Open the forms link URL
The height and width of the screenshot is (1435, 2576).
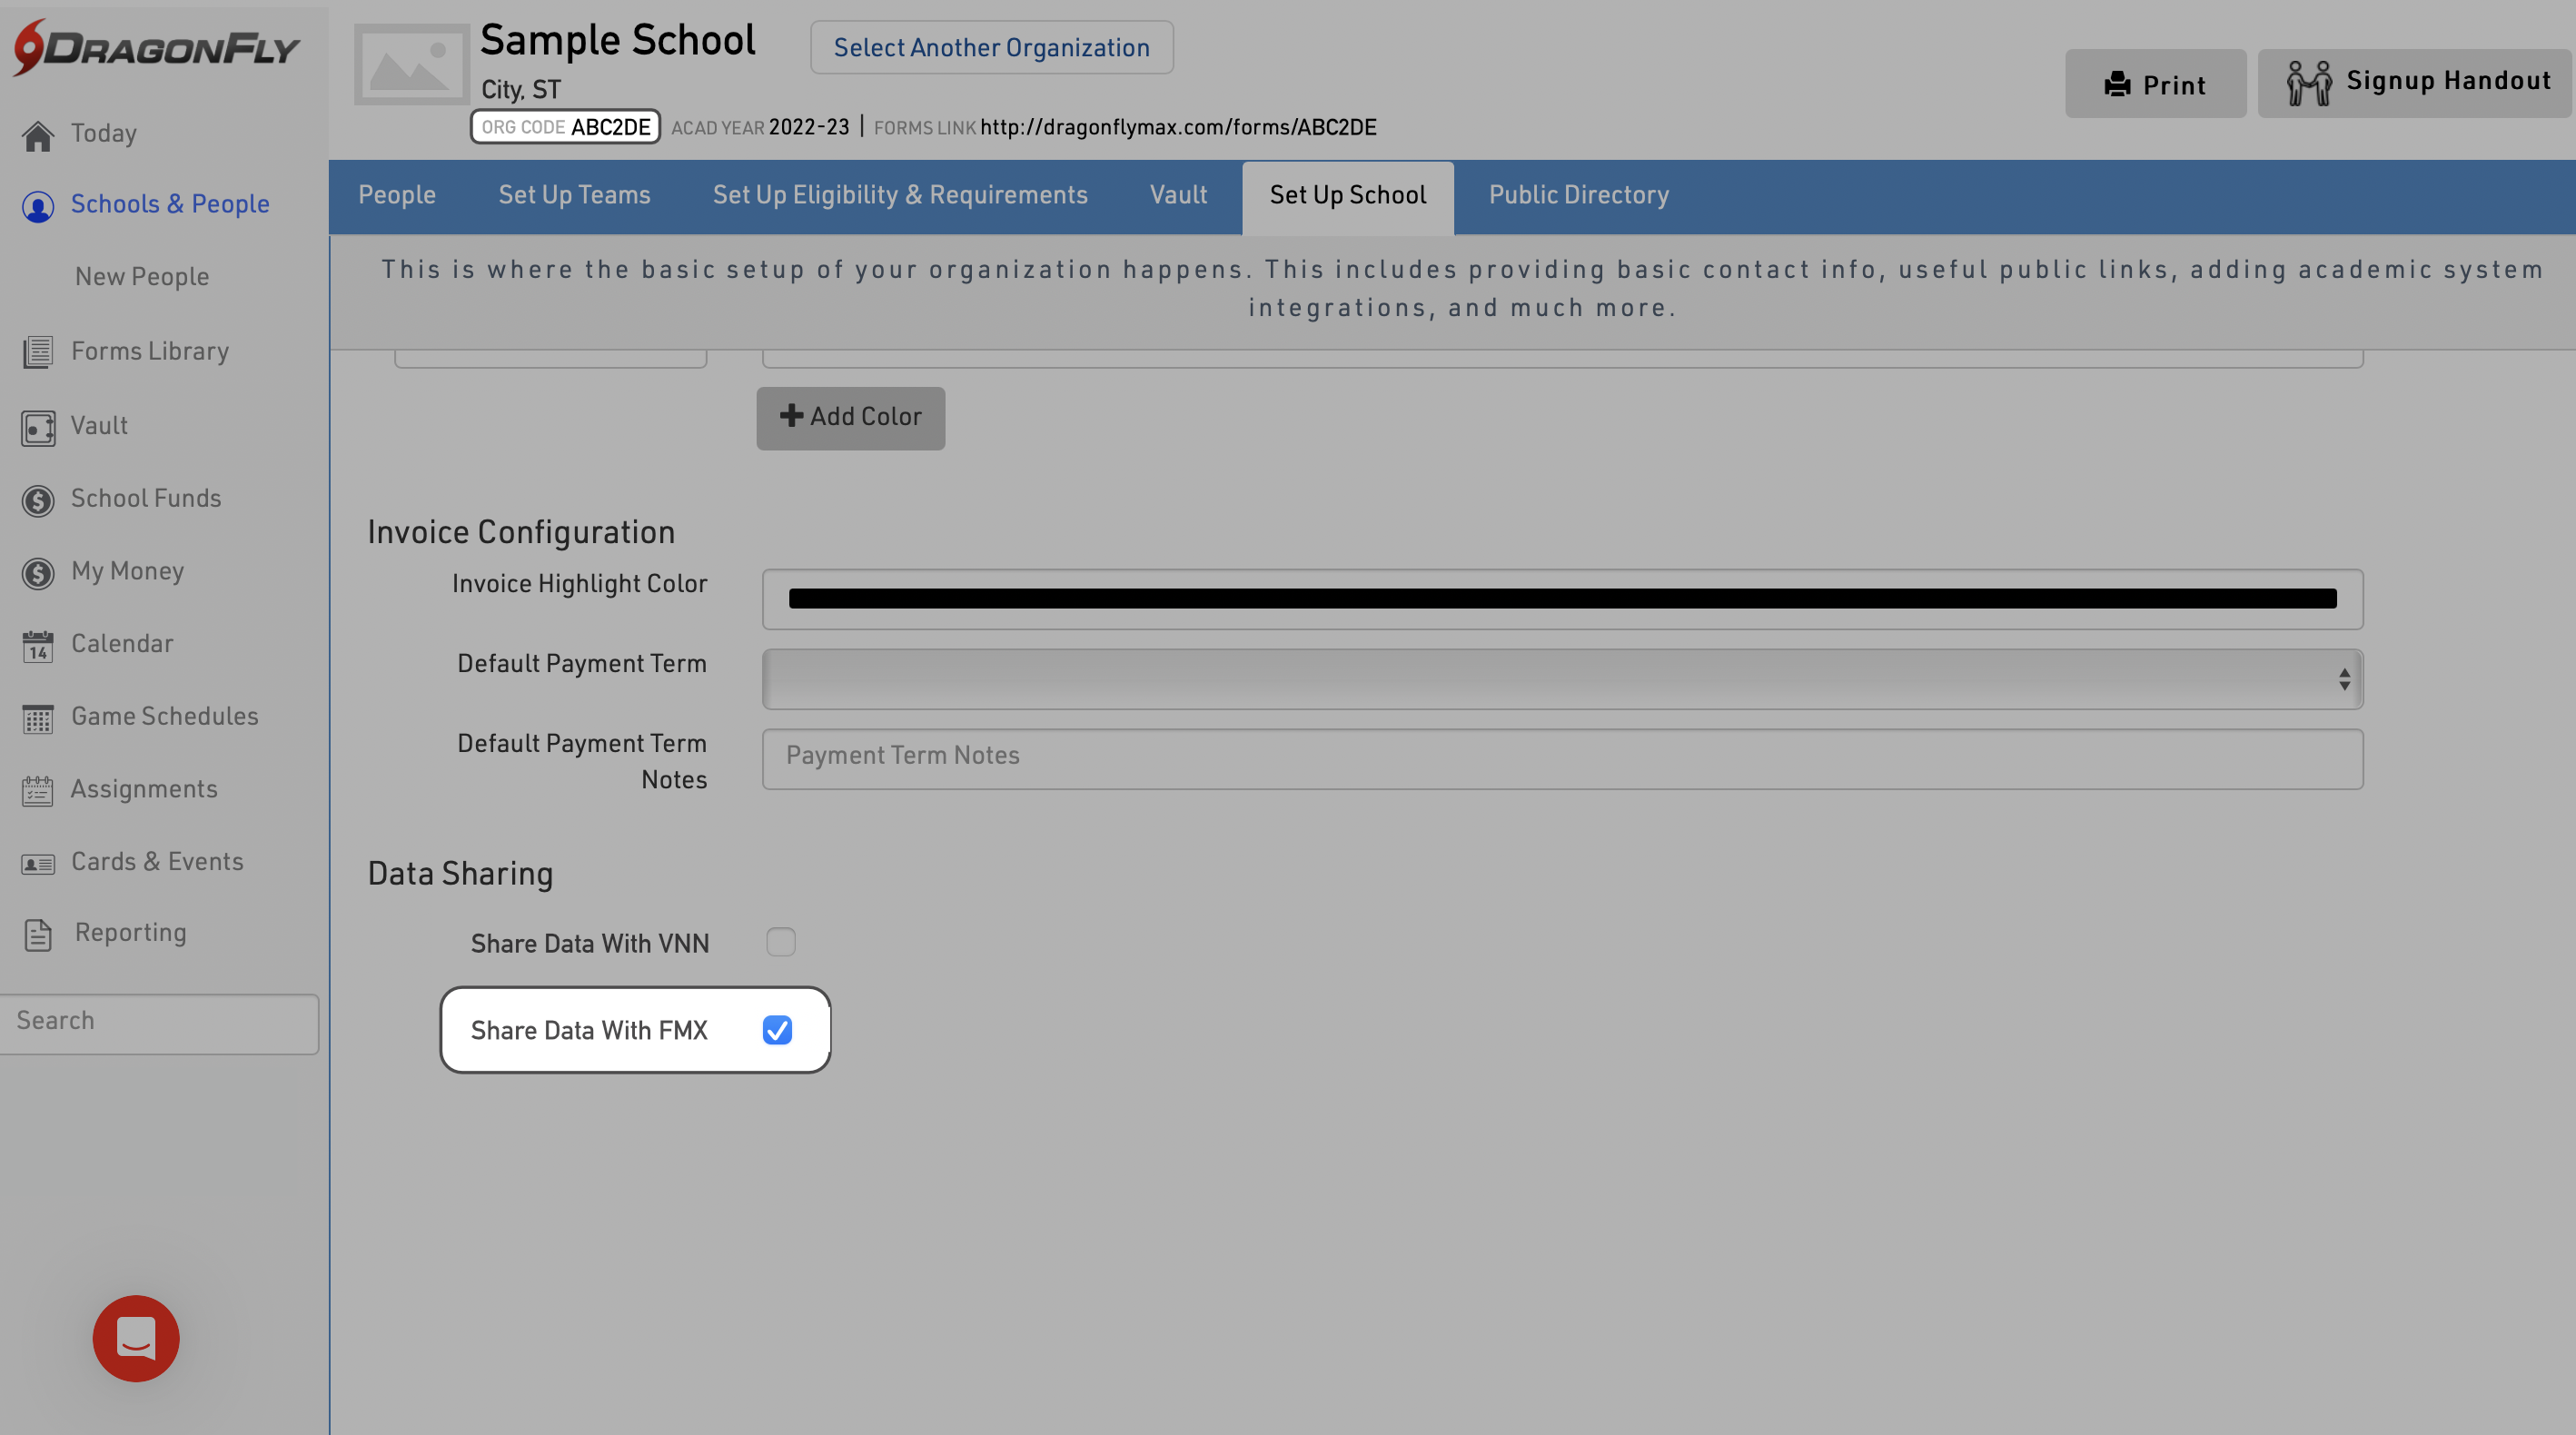pos(1178,127)
